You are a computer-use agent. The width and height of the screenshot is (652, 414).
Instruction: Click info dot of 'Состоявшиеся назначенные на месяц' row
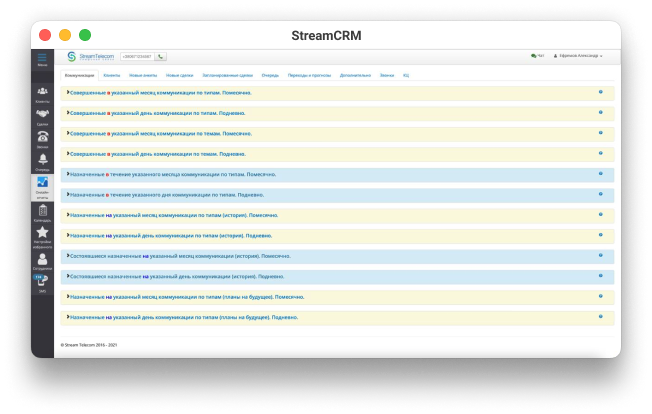pos(600,255)
